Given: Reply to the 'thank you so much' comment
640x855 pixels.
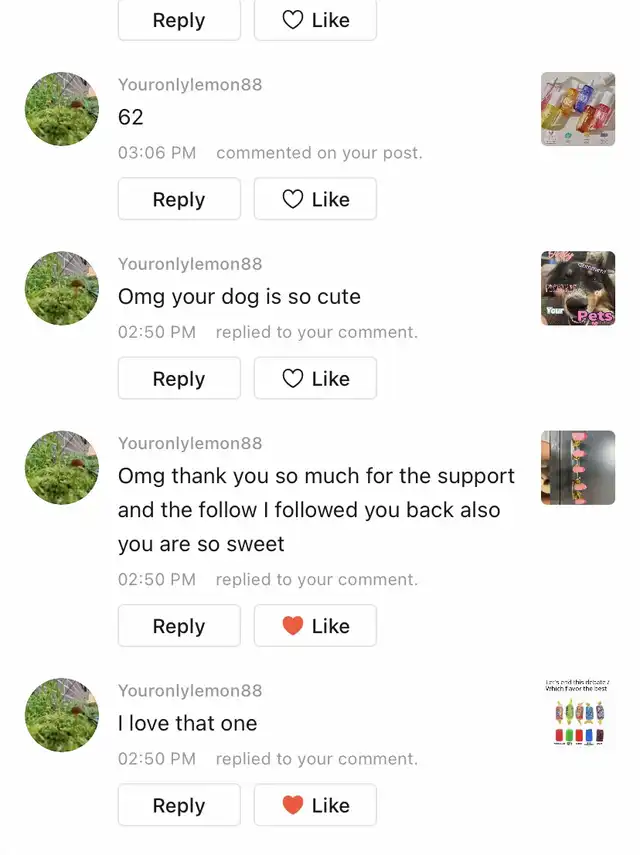Looking at the screenshot, I should [179, 625].
